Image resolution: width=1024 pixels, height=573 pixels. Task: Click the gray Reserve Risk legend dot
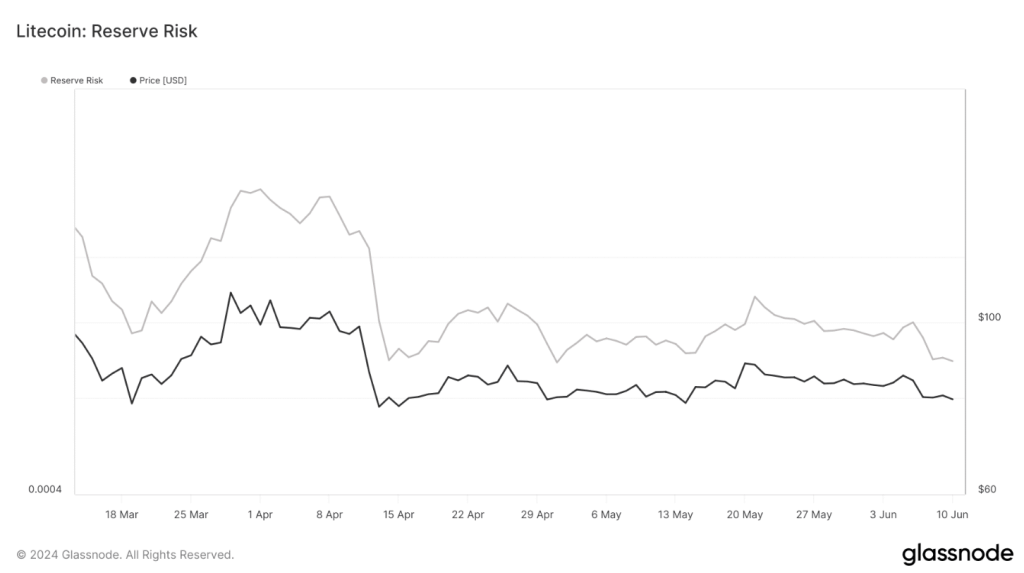pos(44,80)
